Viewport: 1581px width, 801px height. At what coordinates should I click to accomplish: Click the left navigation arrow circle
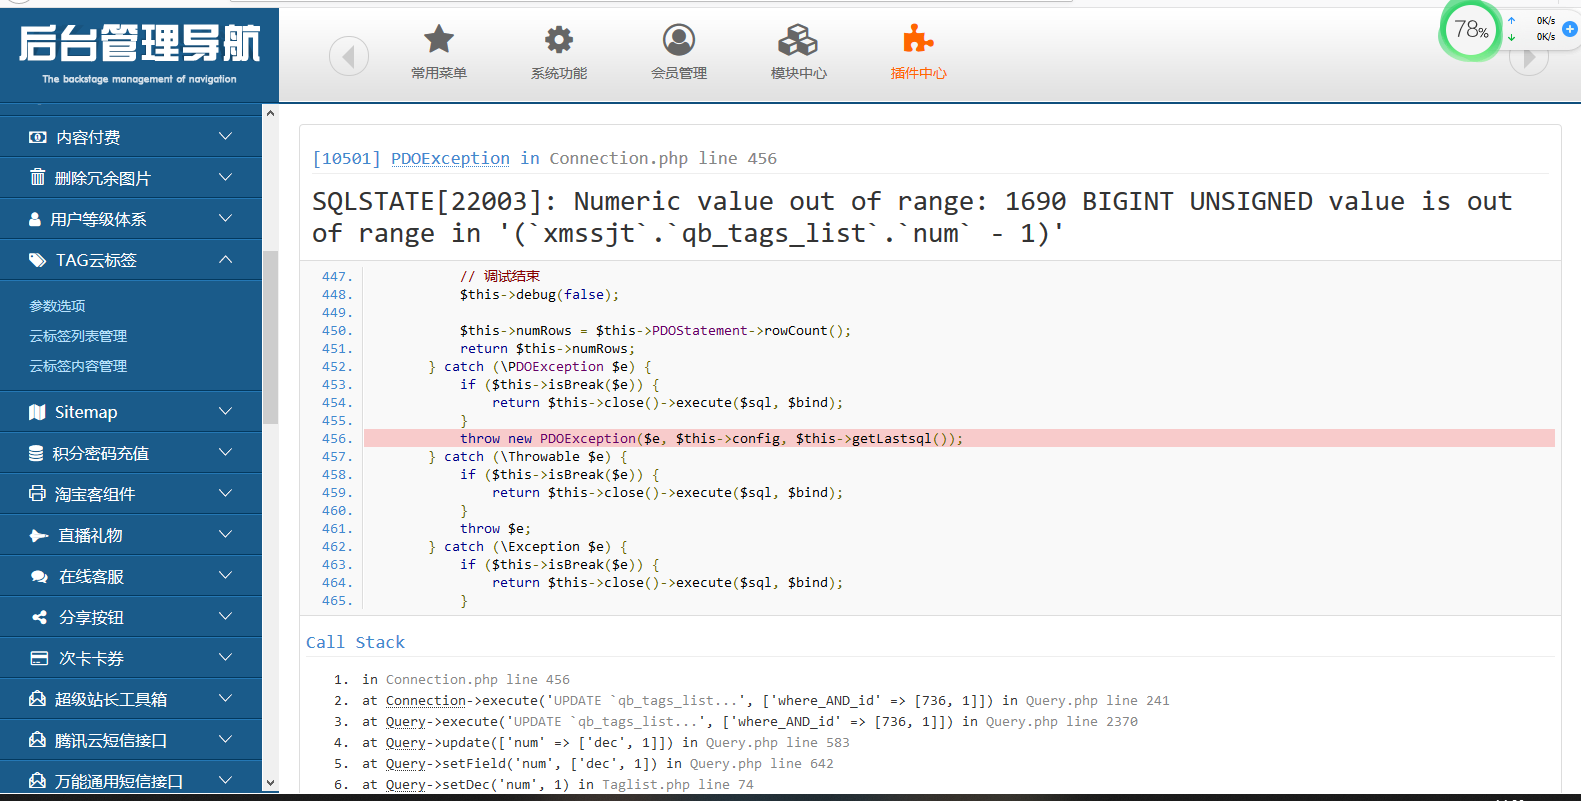pos(349,56)
